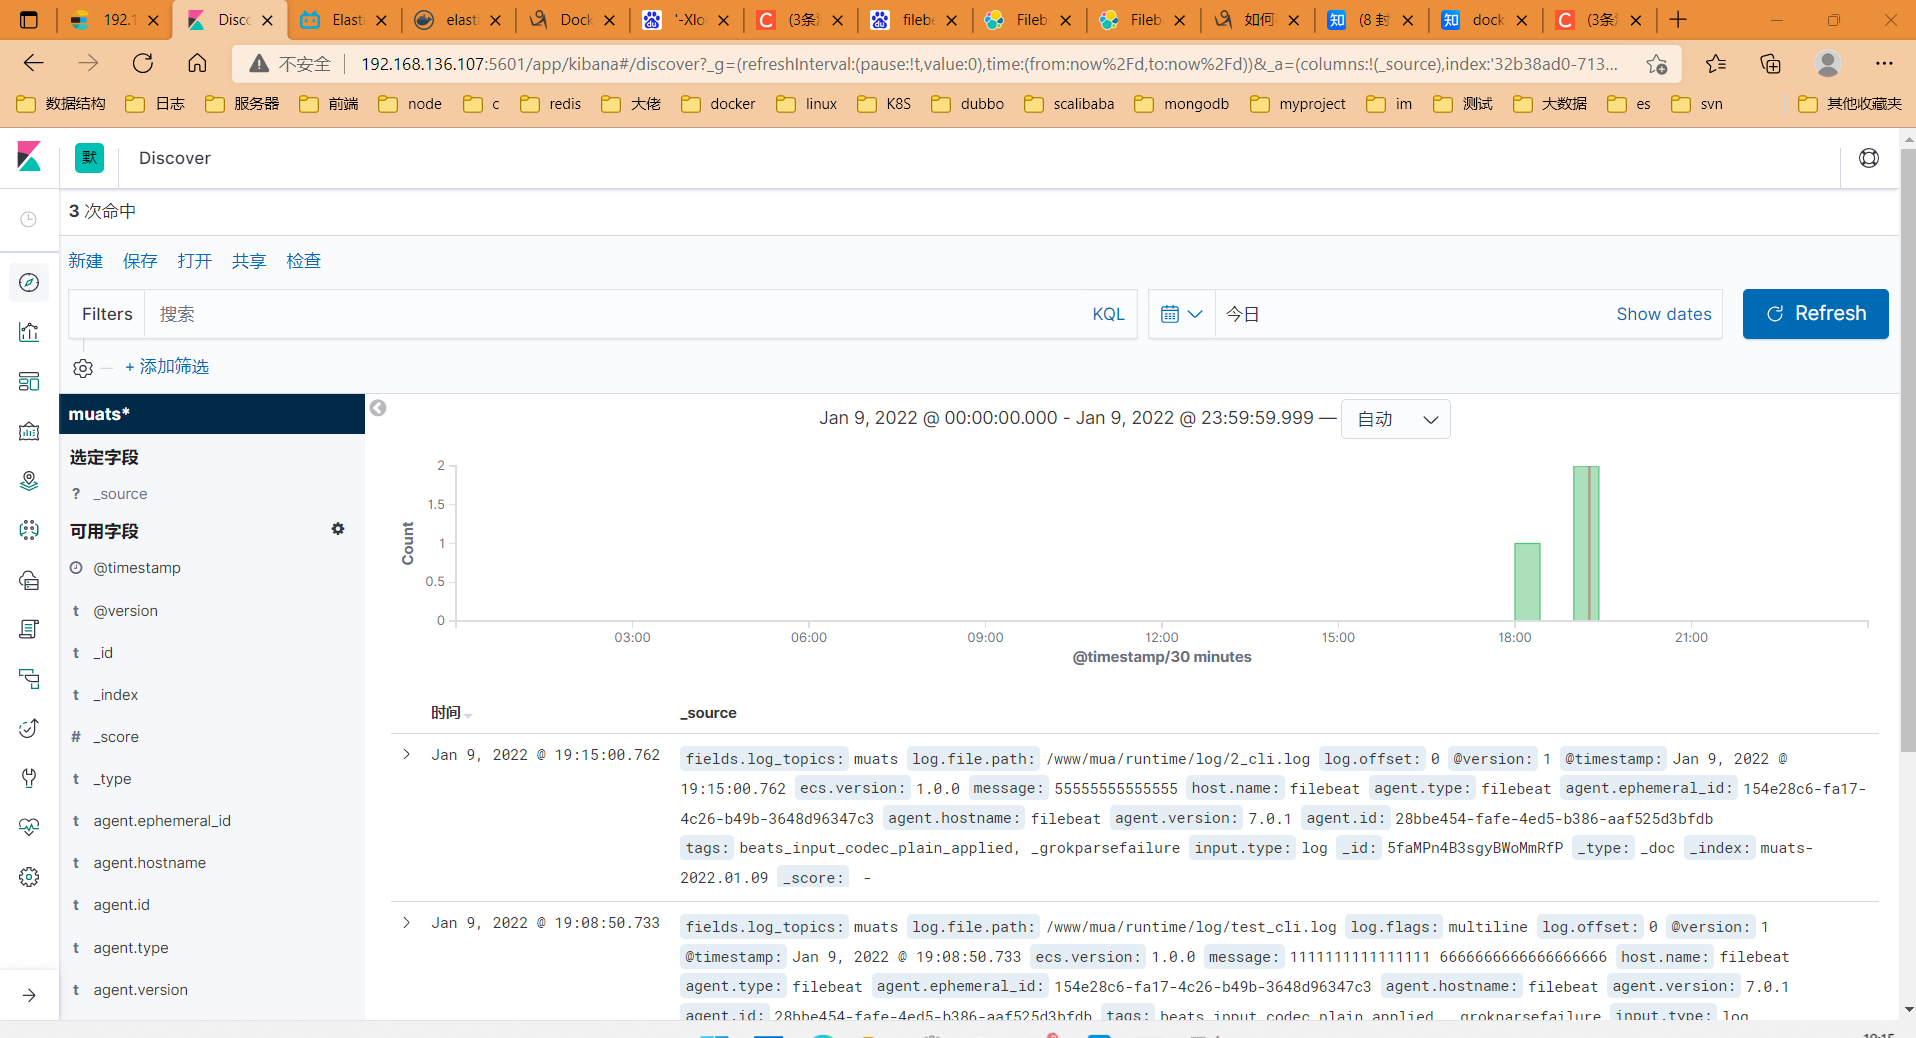
Task: Open Recently viewed clock icon in sidebar
Action: click(29, 219)
